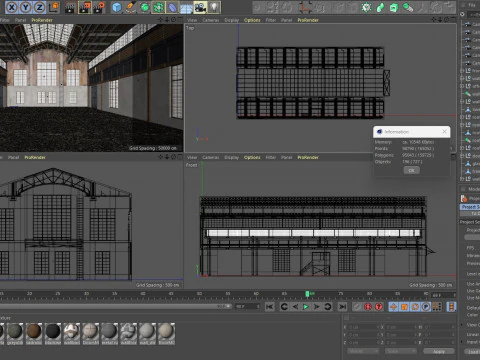Open Cameras menu in Top viewport
Viewport: 480px width, 360px height.
coord(211,20)
